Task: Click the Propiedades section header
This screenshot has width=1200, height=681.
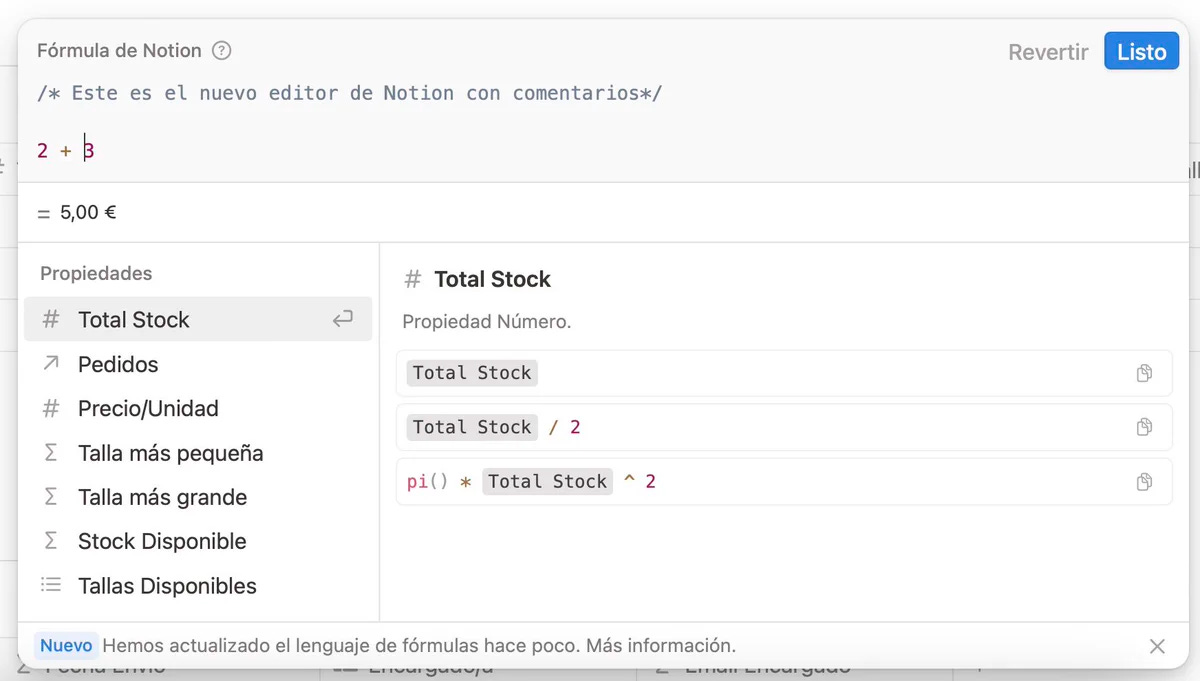Action: (96, 273)
